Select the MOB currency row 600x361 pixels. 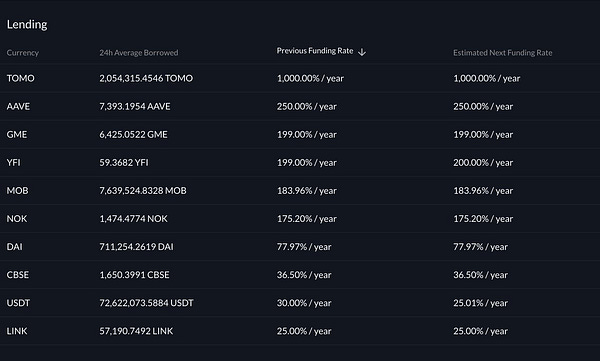click(300, 190)
